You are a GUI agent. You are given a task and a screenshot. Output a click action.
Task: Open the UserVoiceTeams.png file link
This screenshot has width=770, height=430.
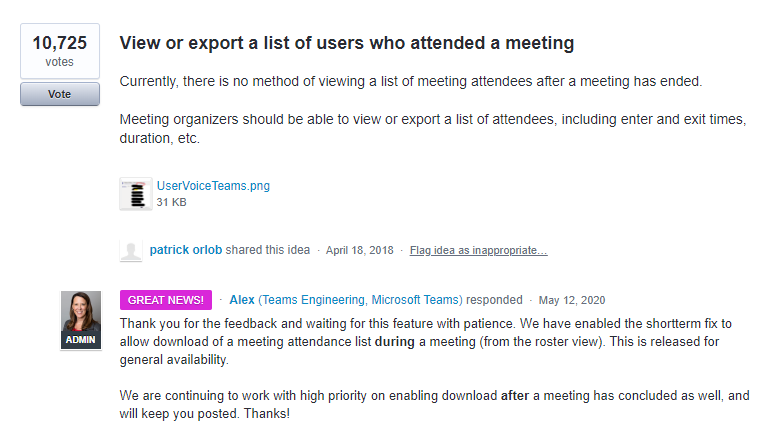pos(213,186)
